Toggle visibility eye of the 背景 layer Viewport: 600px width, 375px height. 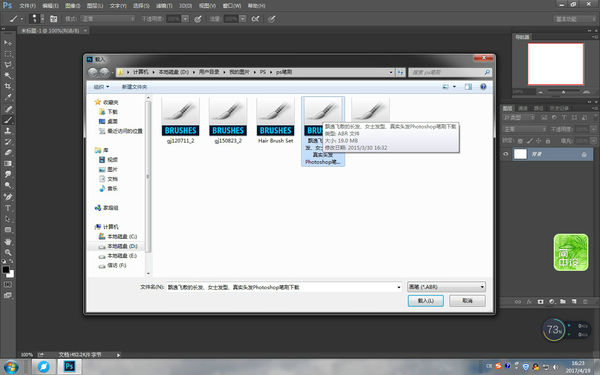click(506, 154)
